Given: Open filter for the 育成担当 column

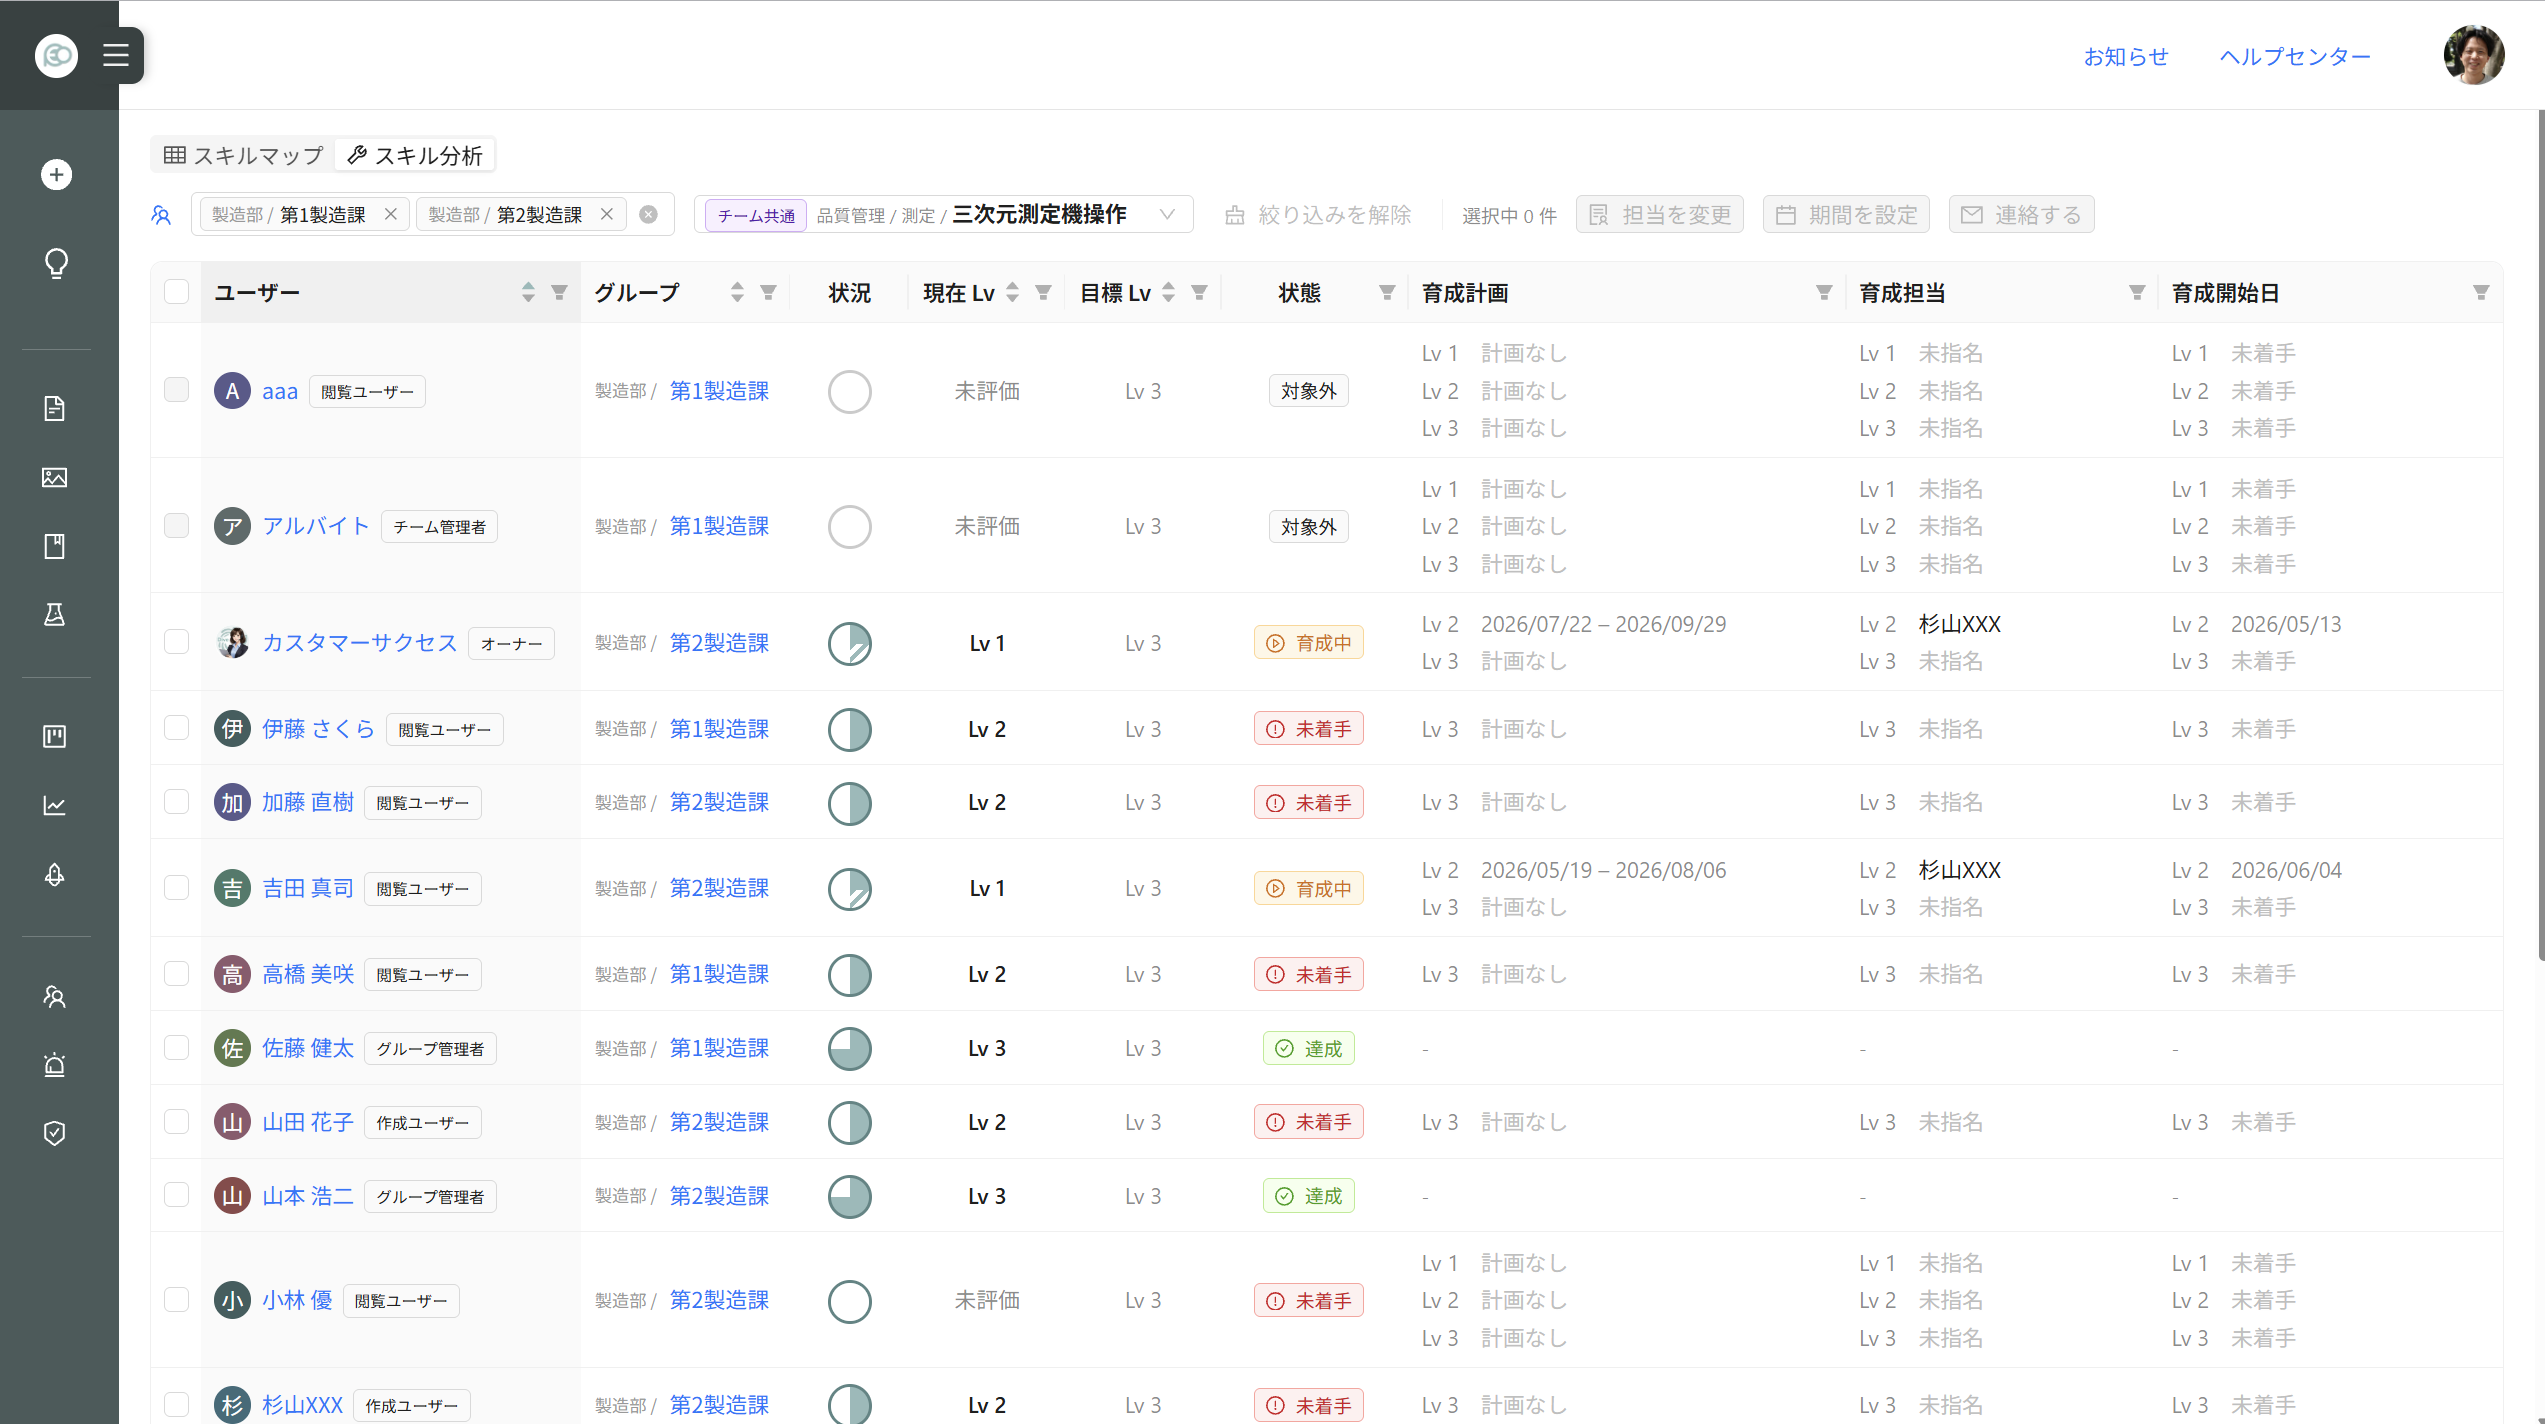Looking at the screenshot, I should [2137, 292].
